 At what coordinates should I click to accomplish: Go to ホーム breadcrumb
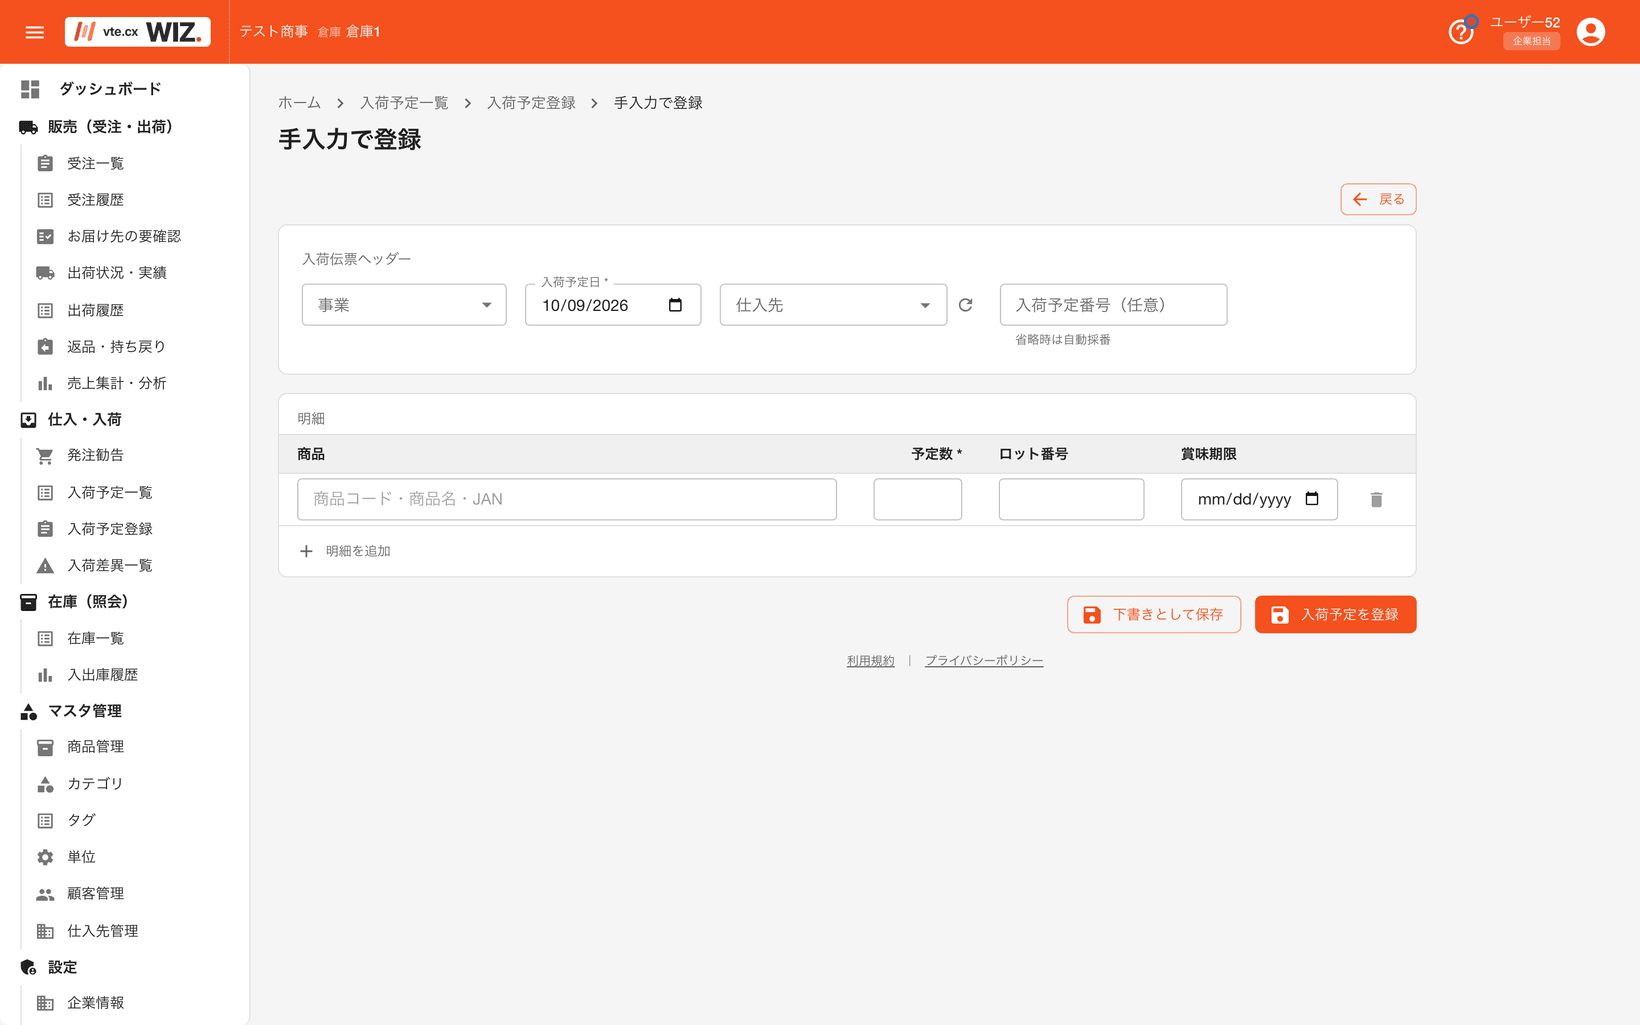(299, 103)
